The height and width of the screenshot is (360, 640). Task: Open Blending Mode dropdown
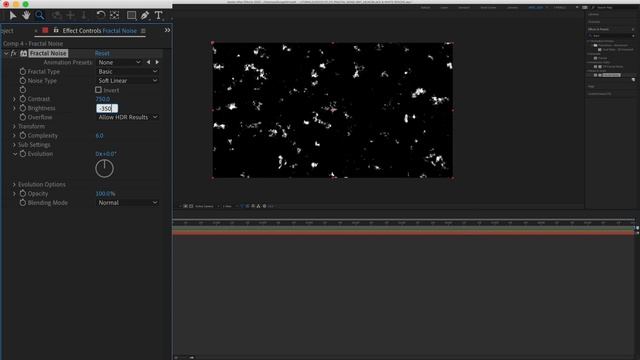point(127,202)
